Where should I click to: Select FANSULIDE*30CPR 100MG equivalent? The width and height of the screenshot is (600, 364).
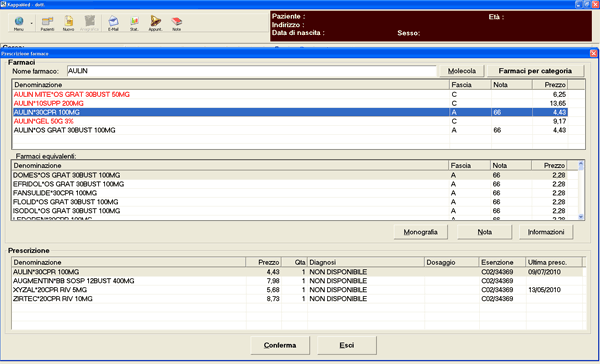point(289,193)
